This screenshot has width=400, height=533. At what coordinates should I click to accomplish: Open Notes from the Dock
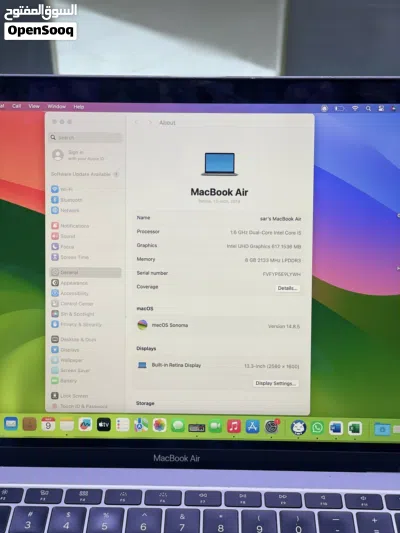pyautogui.click(x=67, y=425)
